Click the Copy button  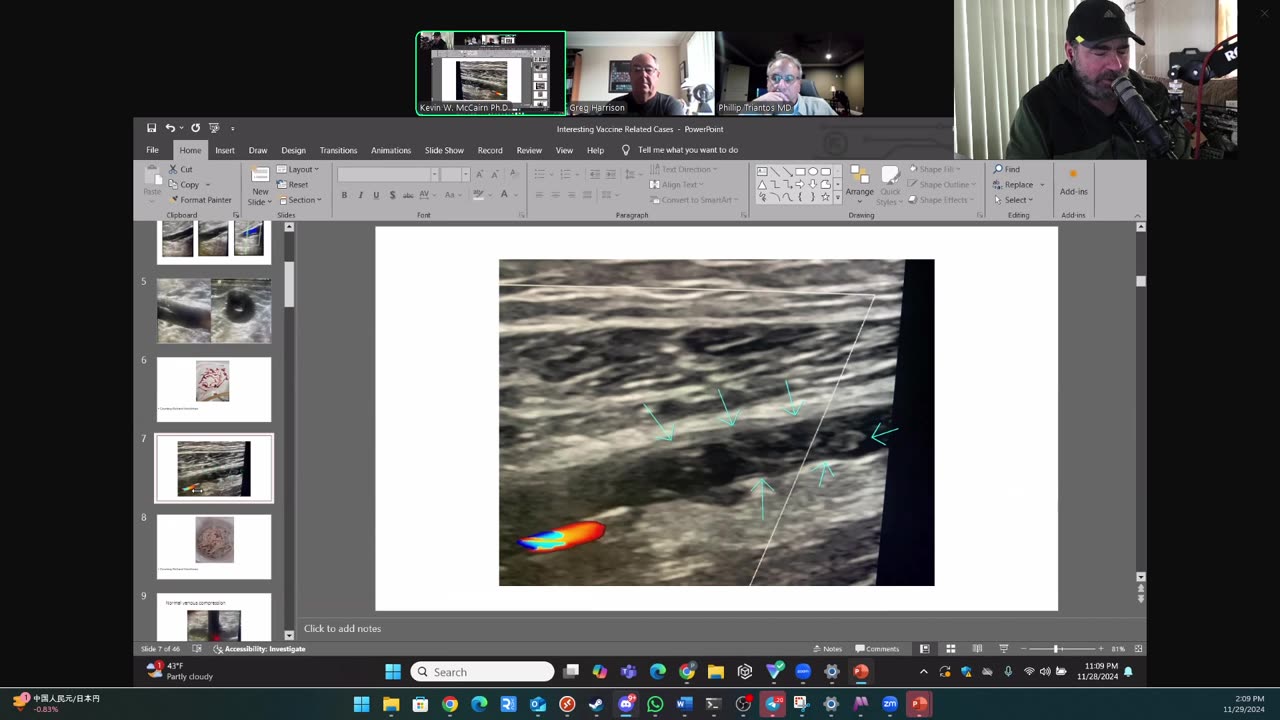(x=184, y=185)
